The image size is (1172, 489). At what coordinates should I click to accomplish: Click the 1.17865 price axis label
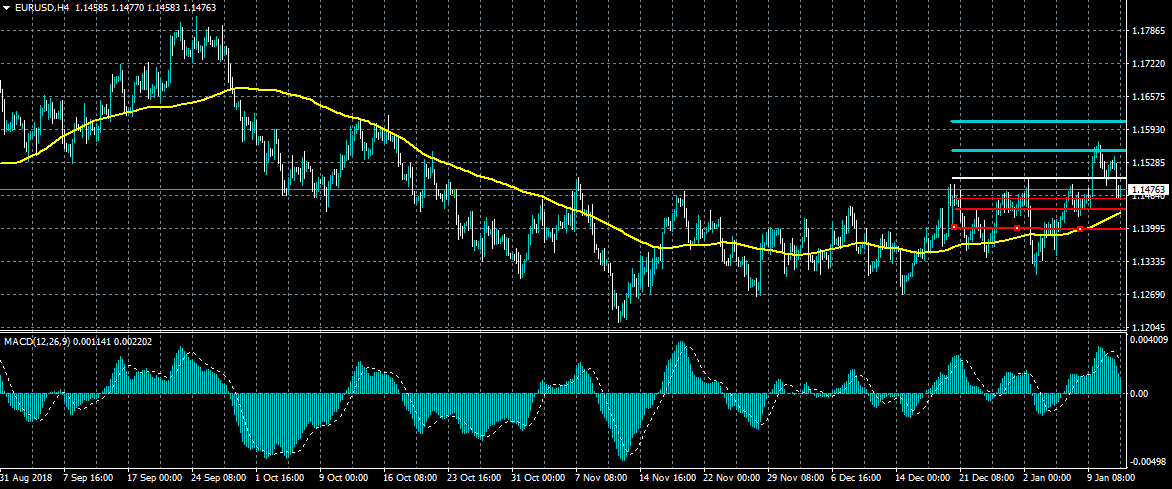point(1147,31)
